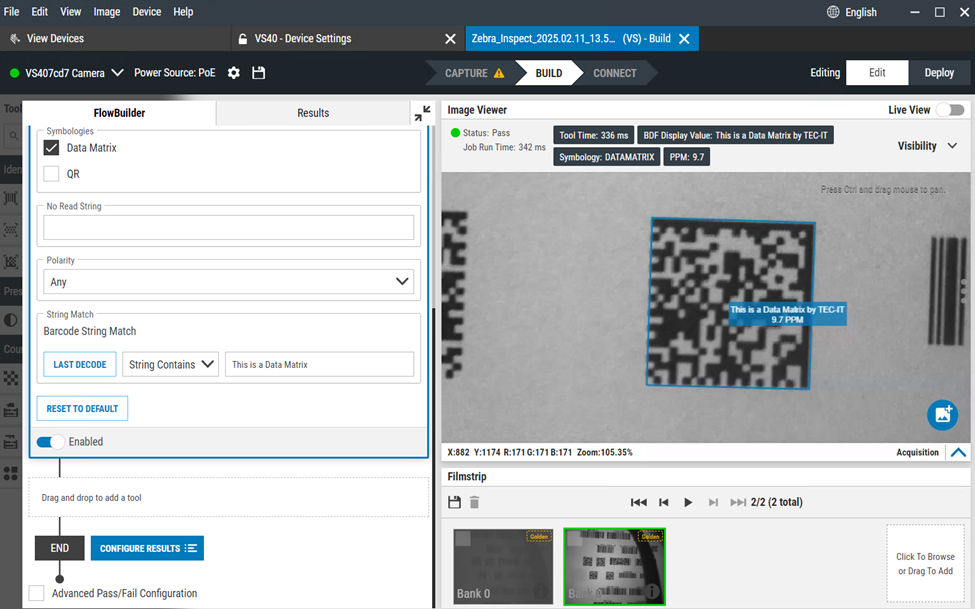Viewport: 975px width, 609px height.
Task: Collapse the FlowBuilder panel with arrows icon
Action: click(x=422, y=113)
